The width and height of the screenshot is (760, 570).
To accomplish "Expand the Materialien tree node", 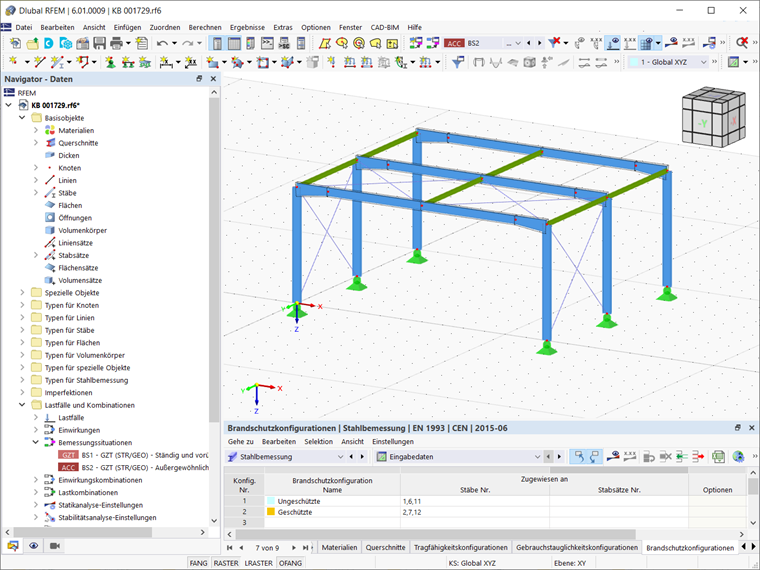I will 36,130.
